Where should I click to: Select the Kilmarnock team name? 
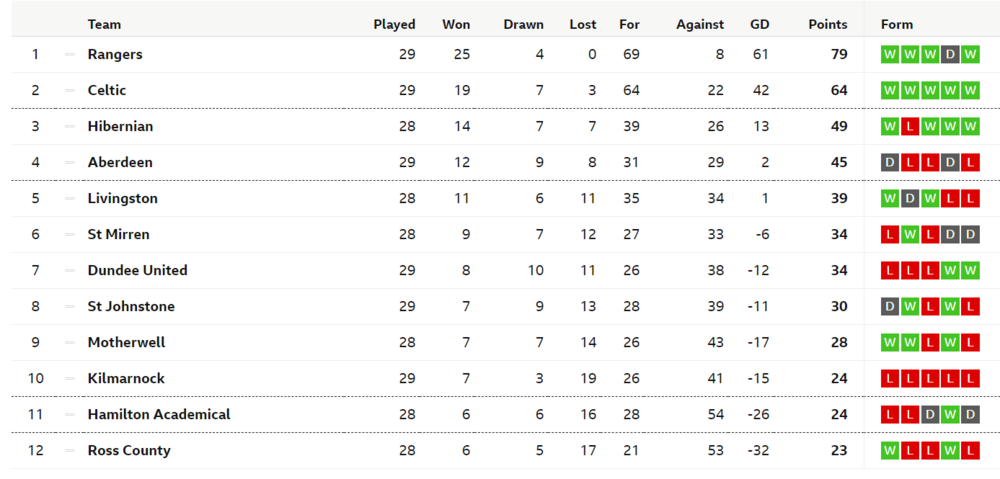point(126,378)
